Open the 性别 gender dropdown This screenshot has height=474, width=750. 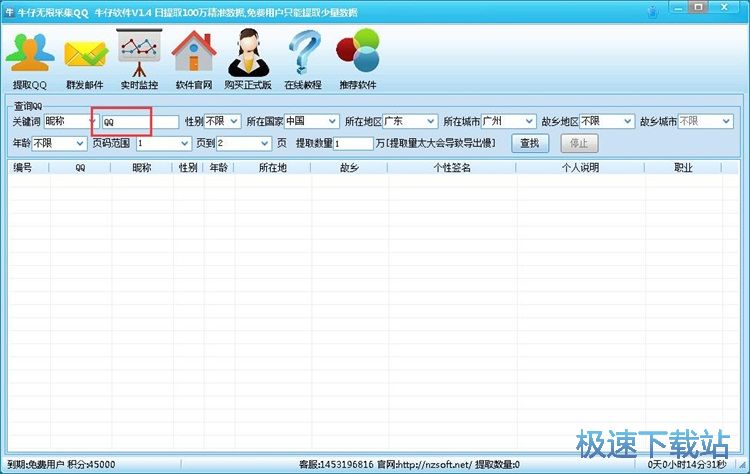222,121
